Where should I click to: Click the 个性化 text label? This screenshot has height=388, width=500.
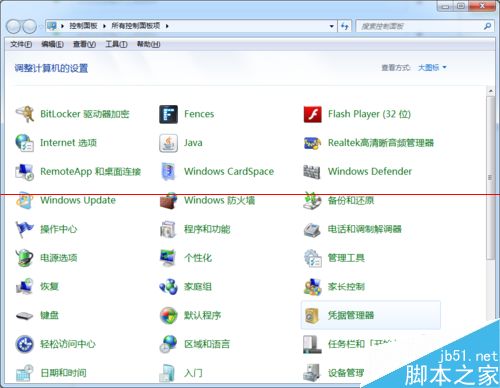[198, 258]
